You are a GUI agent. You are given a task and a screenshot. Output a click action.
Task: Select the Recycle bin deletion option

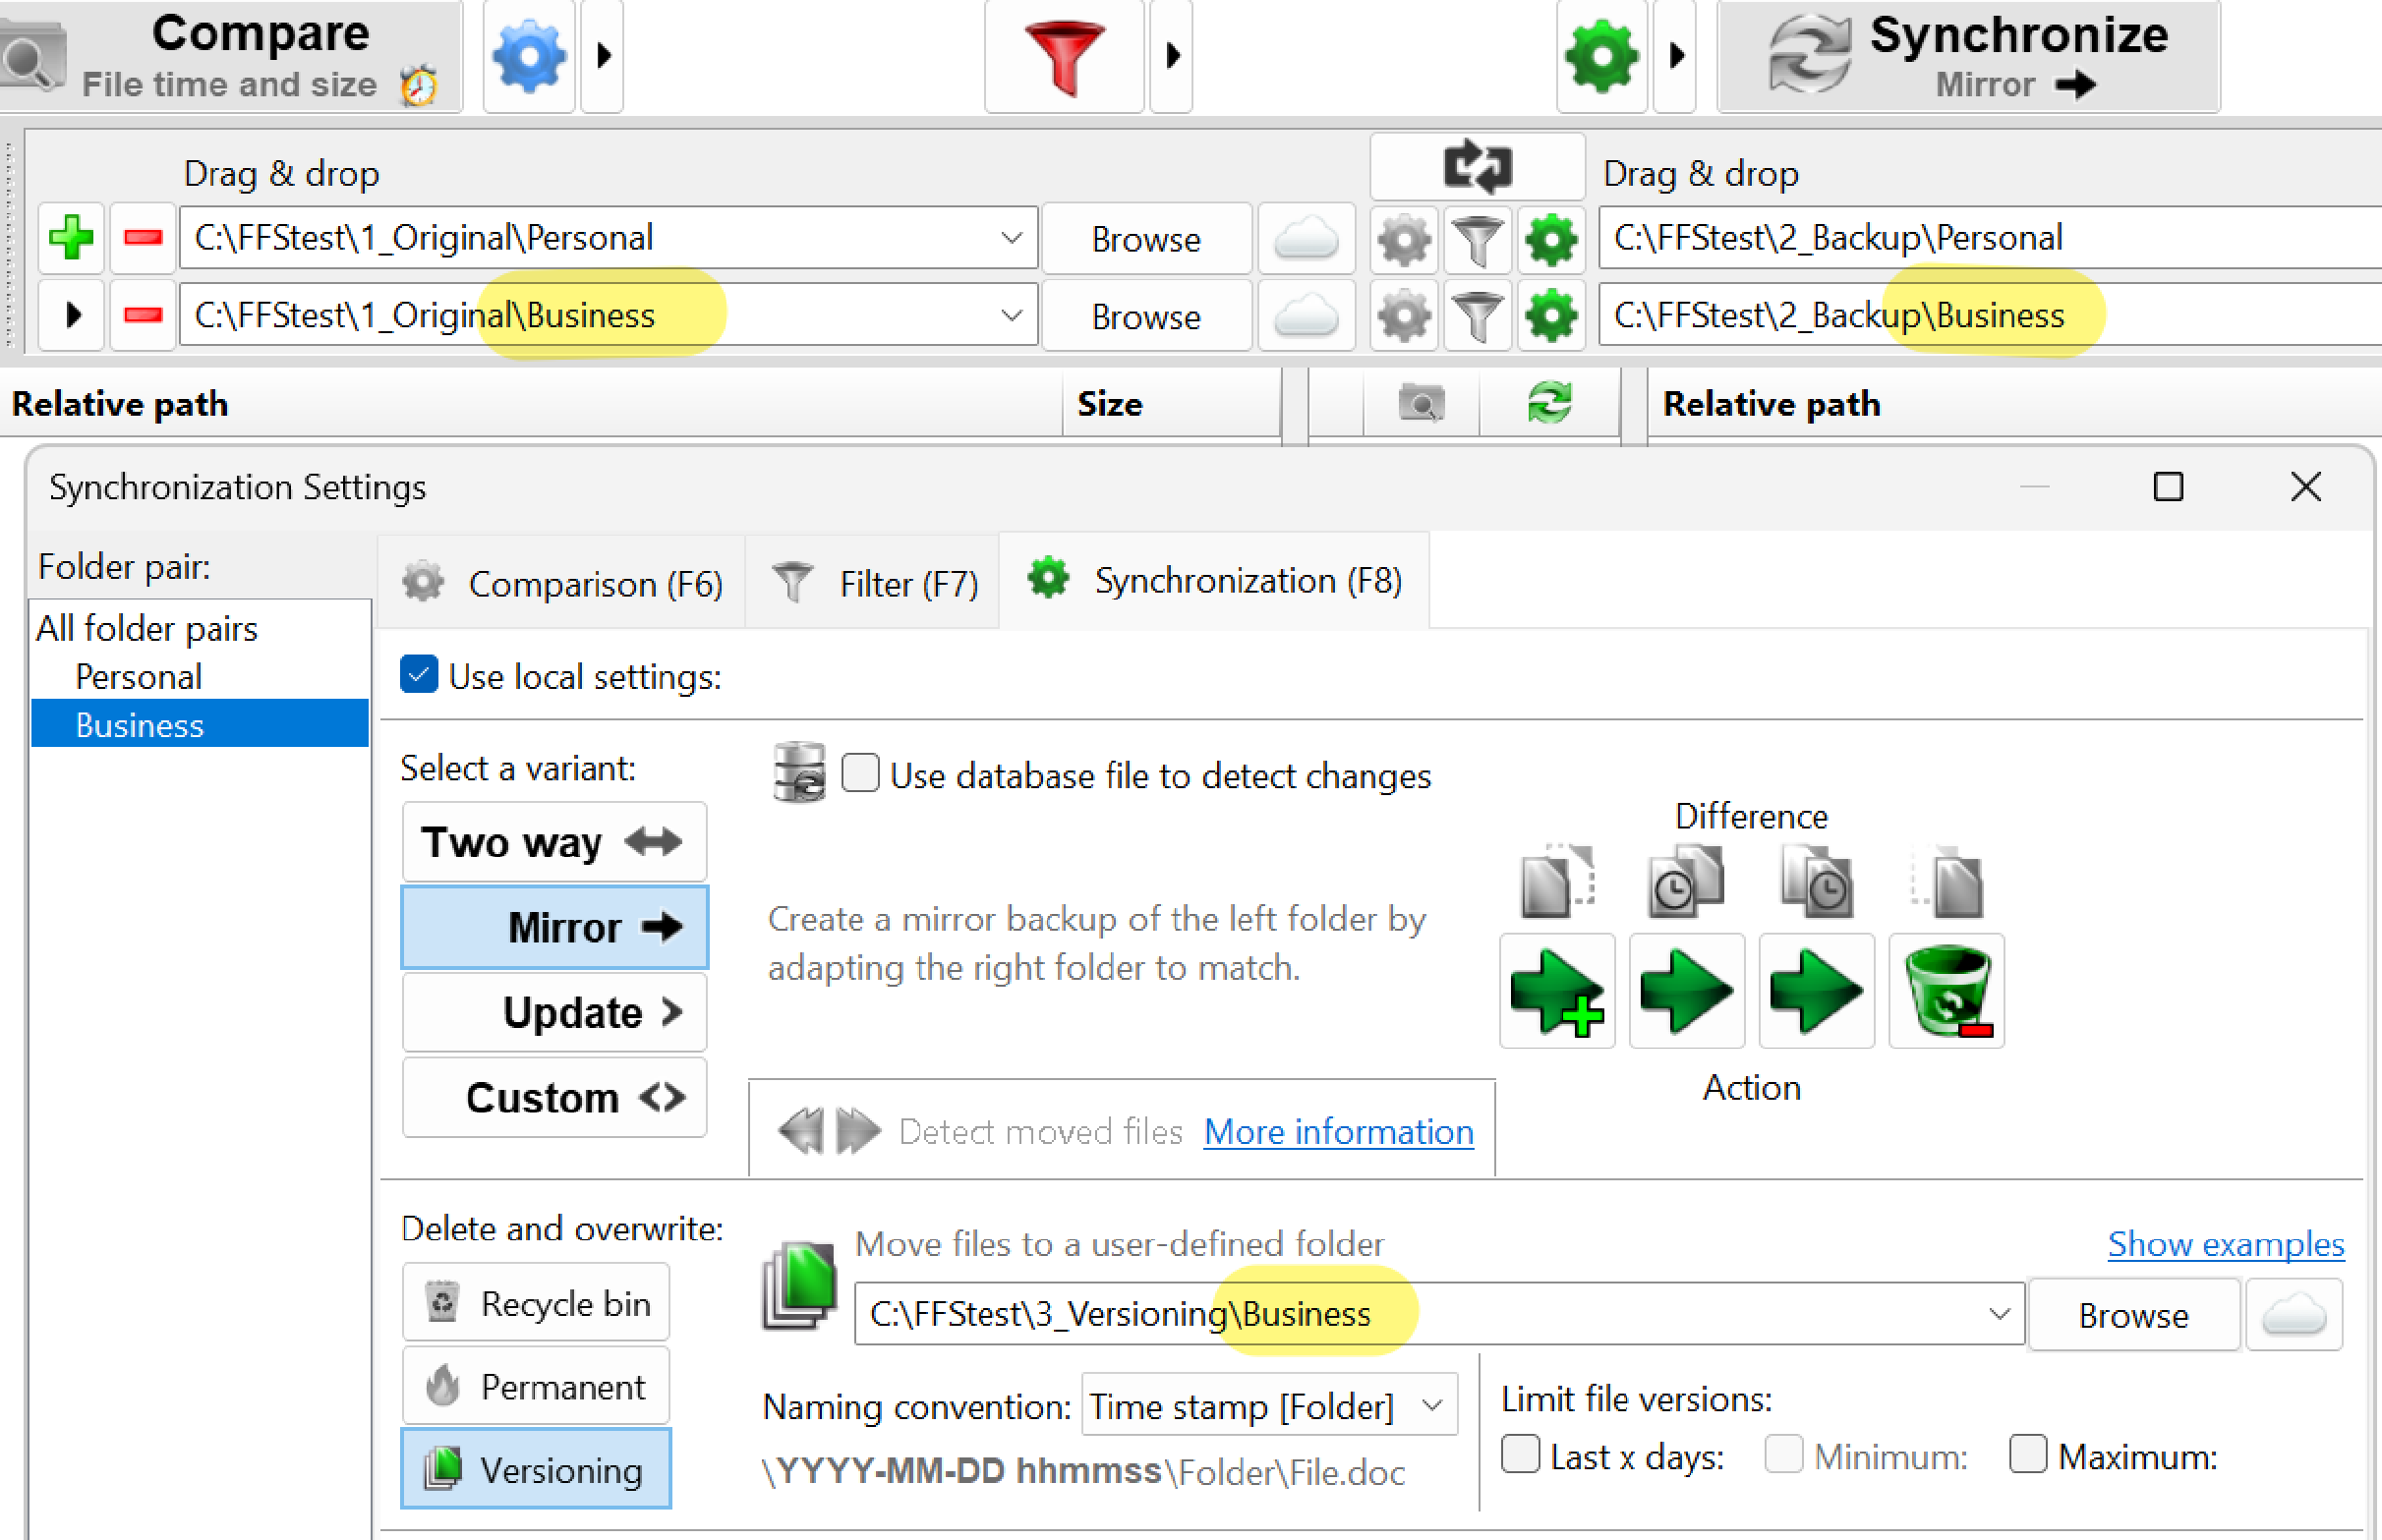click(536, 1303)
